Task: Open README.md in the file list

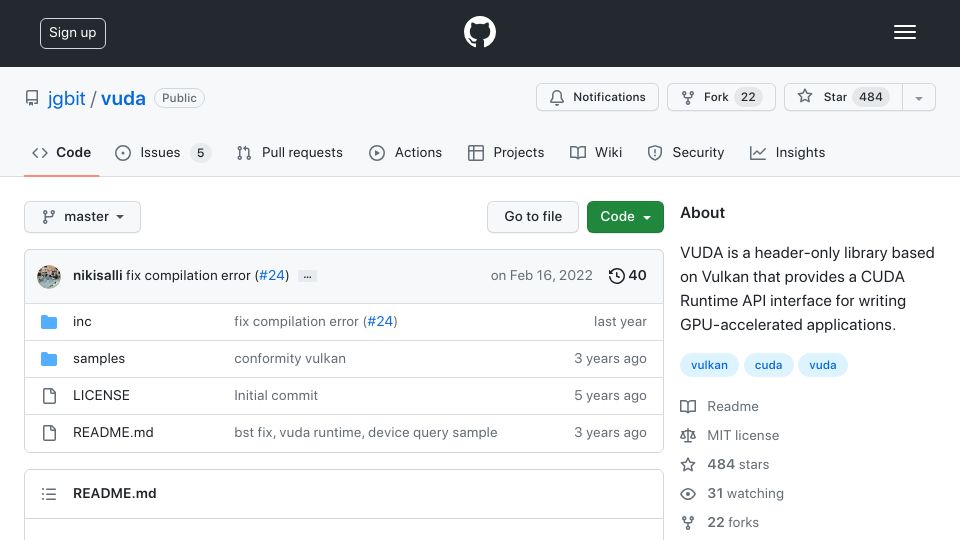Action: pos(113,432)
